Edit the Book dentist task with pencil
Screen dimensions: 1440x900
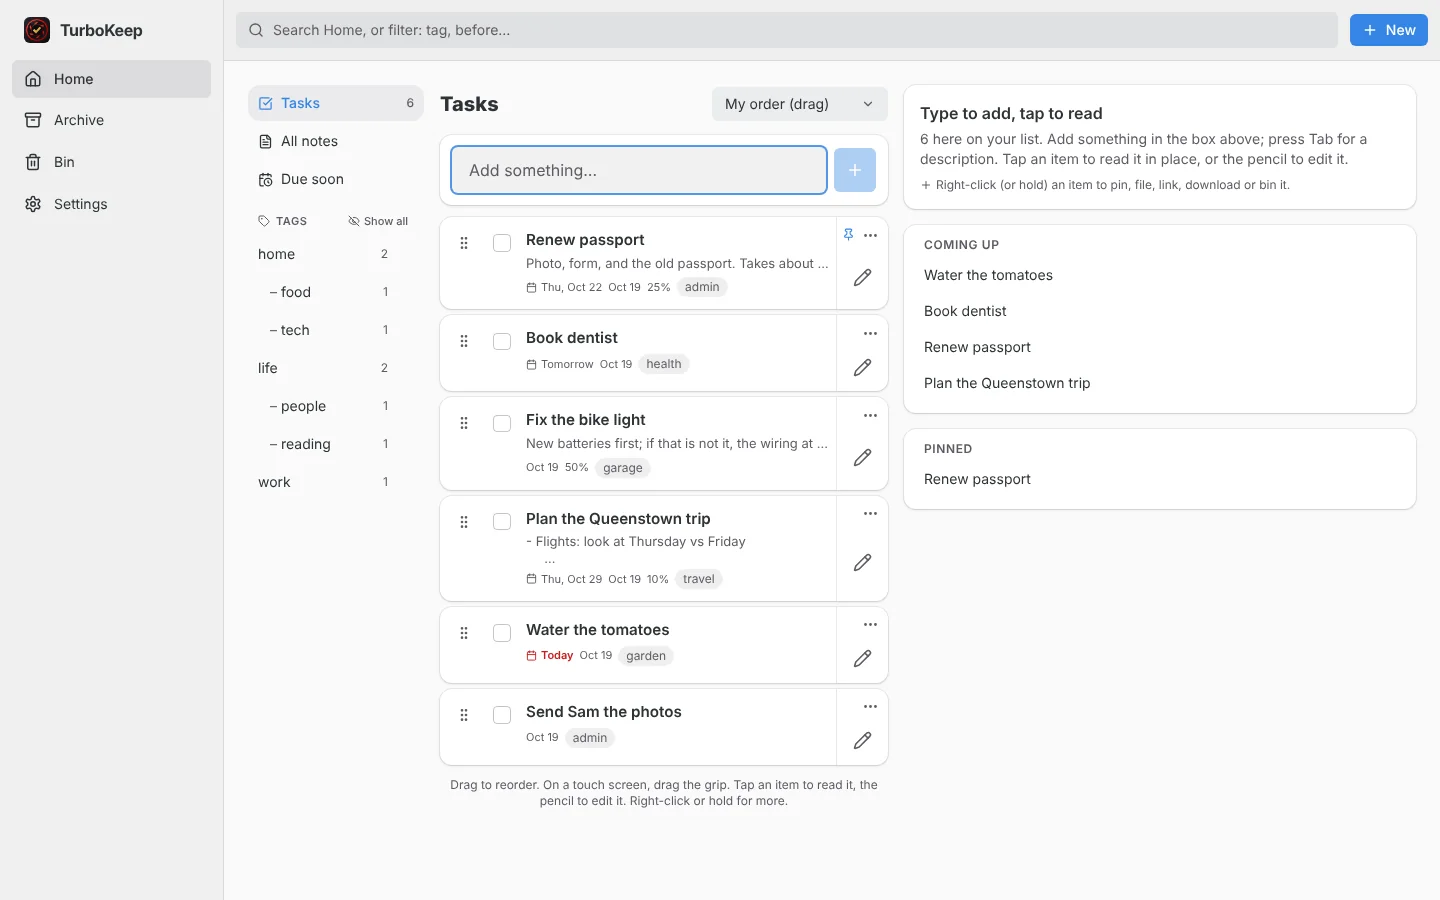click(862, 368)
